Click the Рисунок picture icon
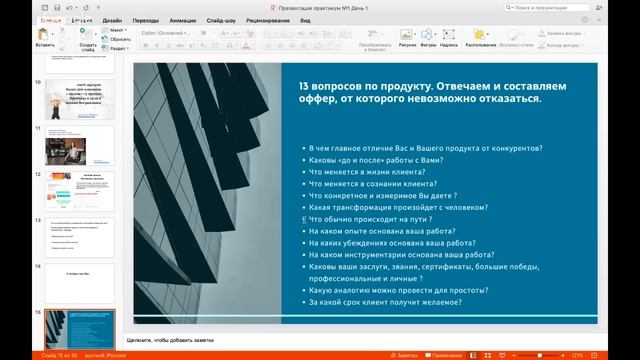The width and height of the screenshot is (640, 360). (406, 35)
